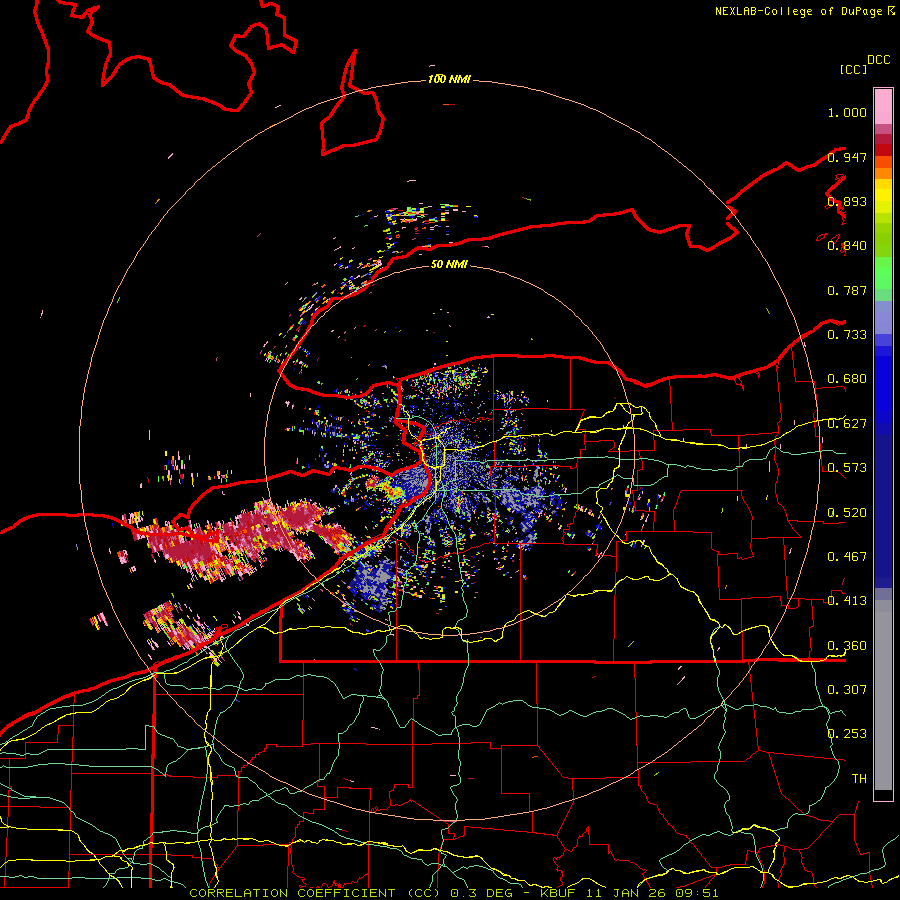The width and height of the screenshot is (900, 900).
Task: Select the 0.467 legend value
Action: [847, 556]
